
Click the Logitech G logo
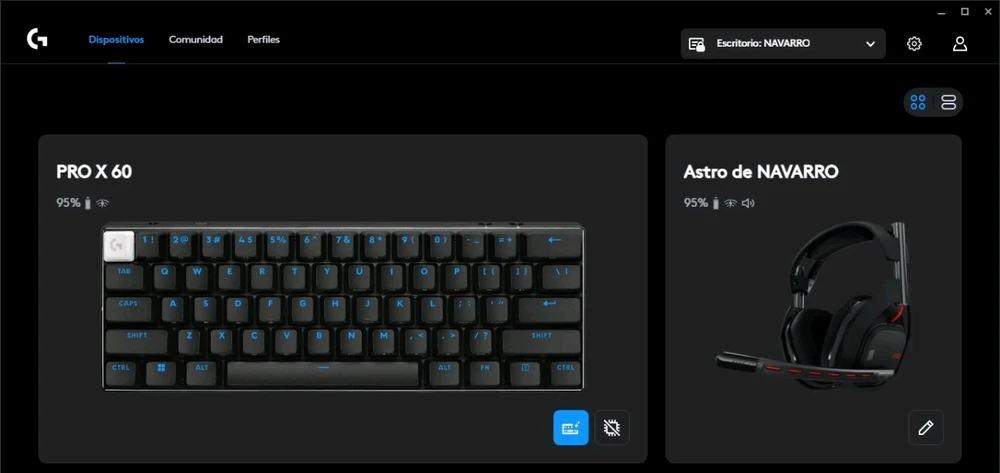click(37, 40)
